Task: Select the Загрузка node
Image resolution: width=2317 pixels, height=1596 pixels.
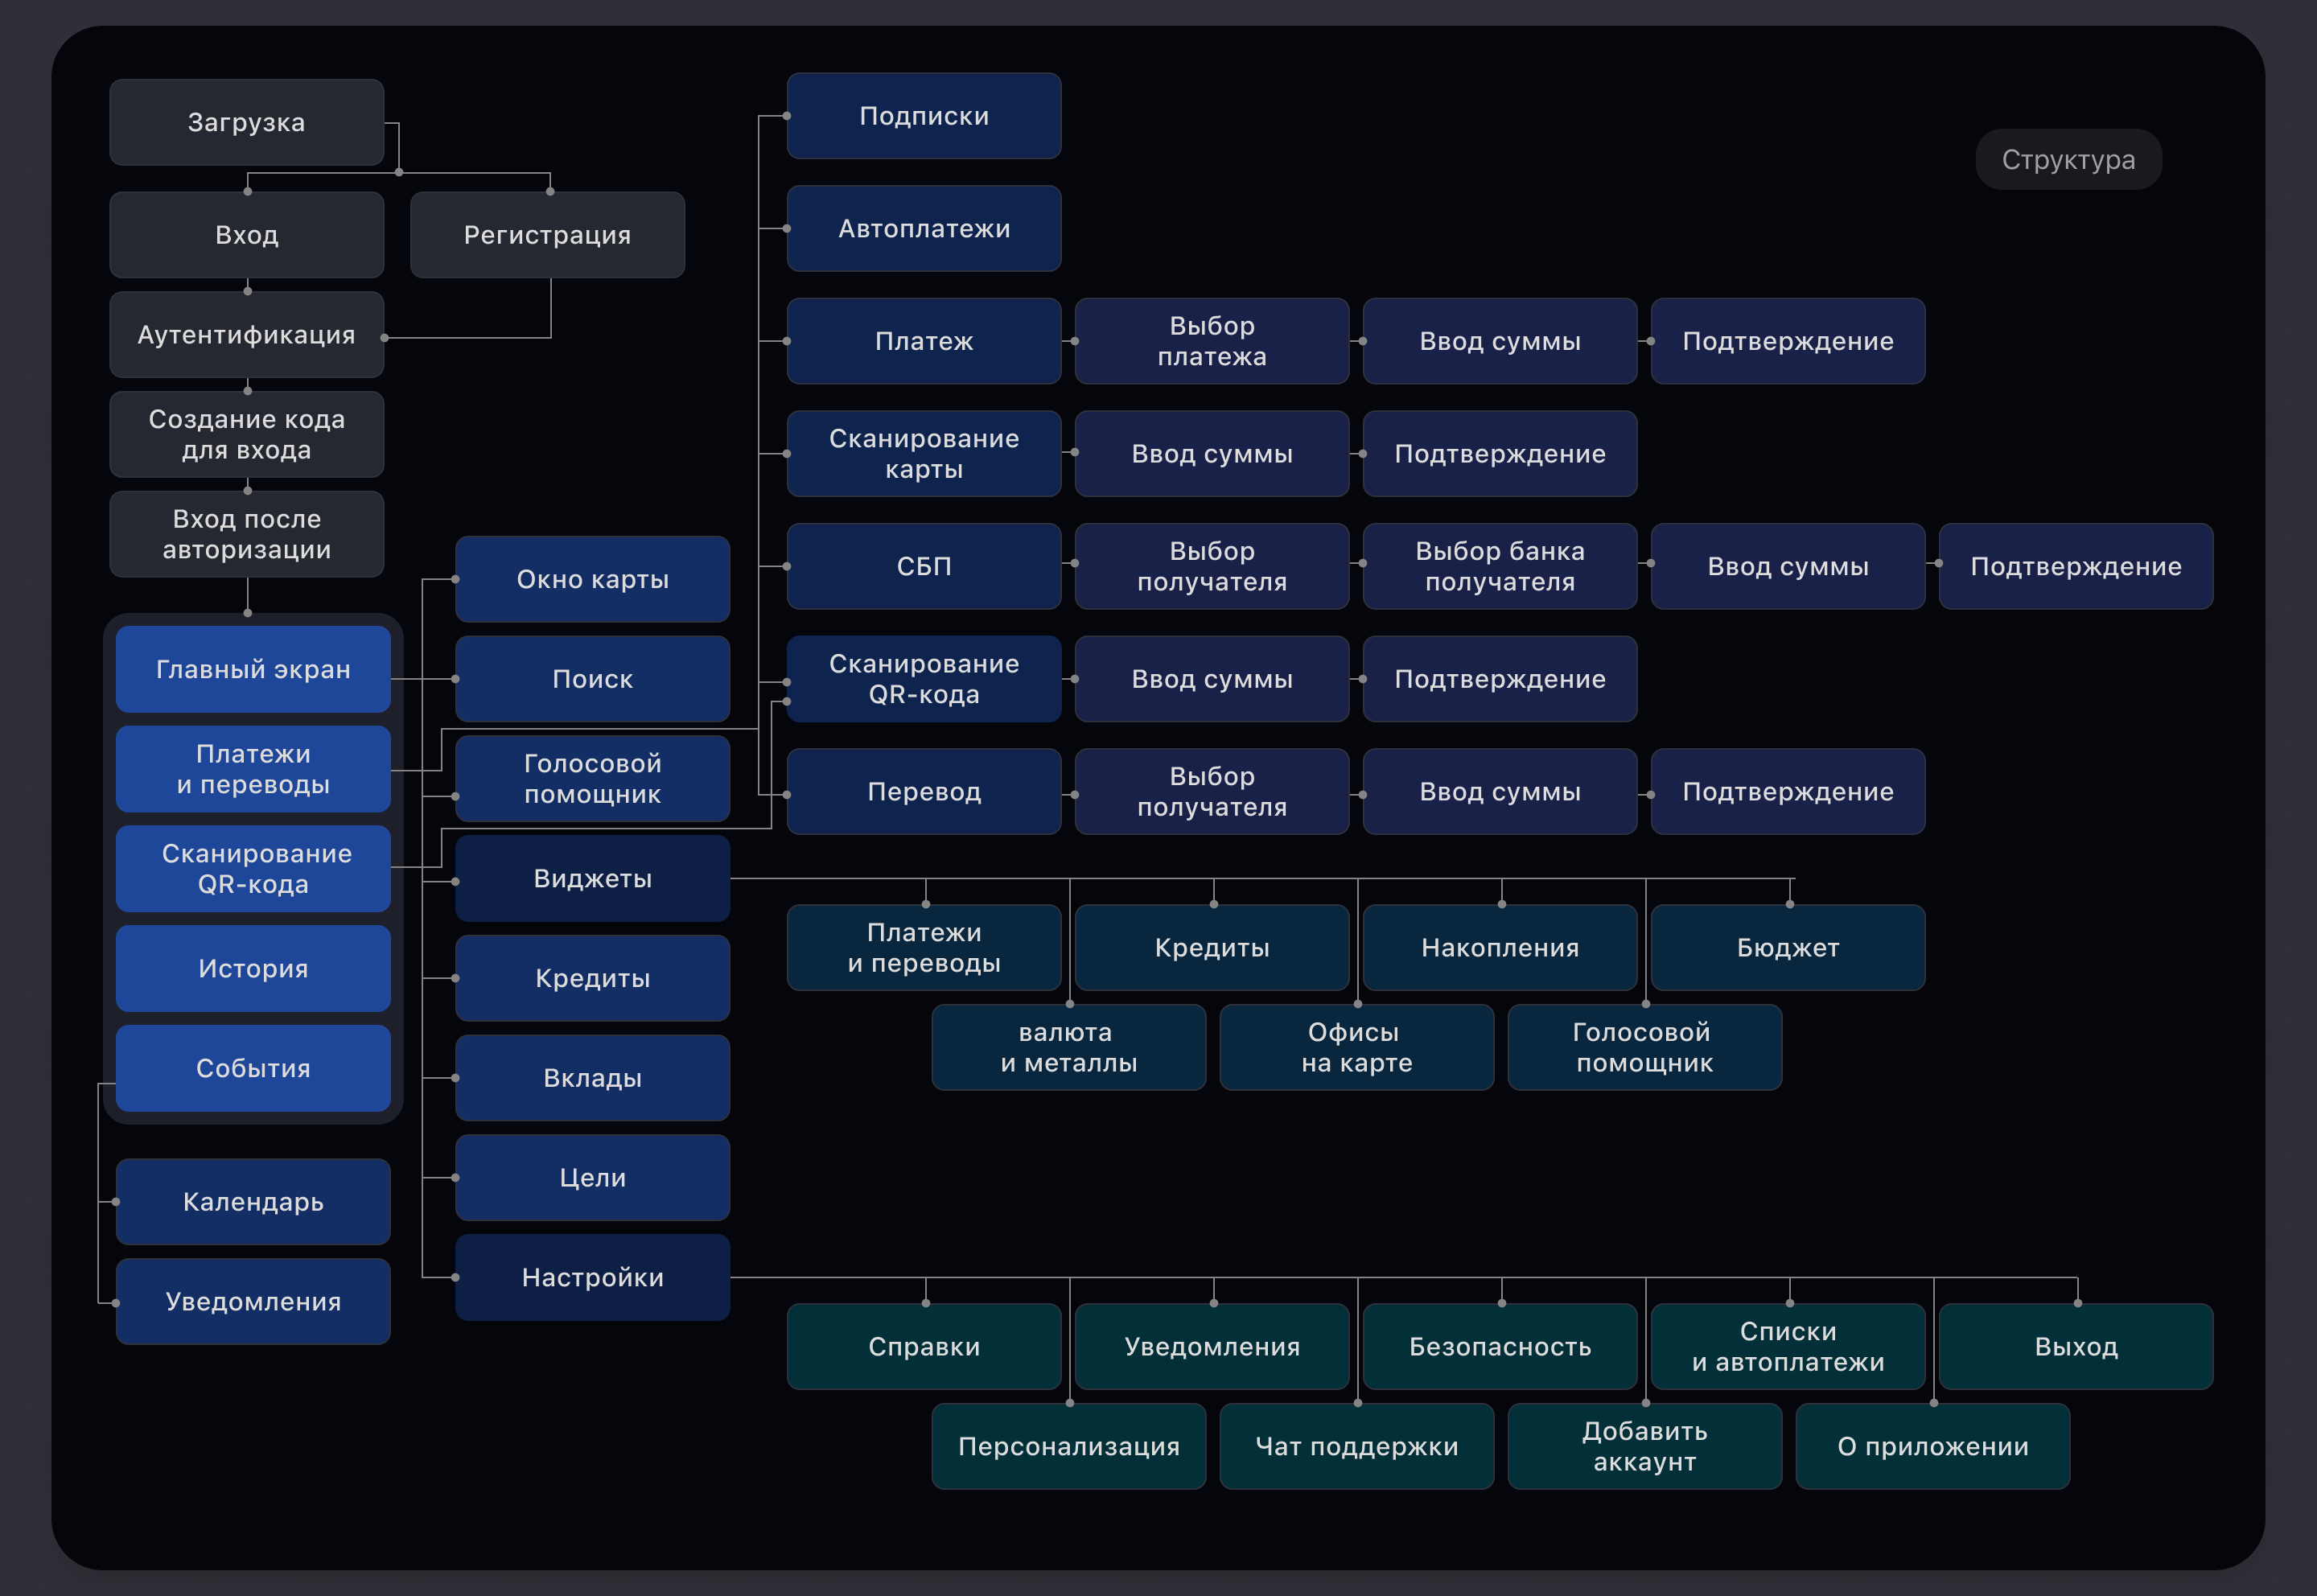Action: pos(246,122)
